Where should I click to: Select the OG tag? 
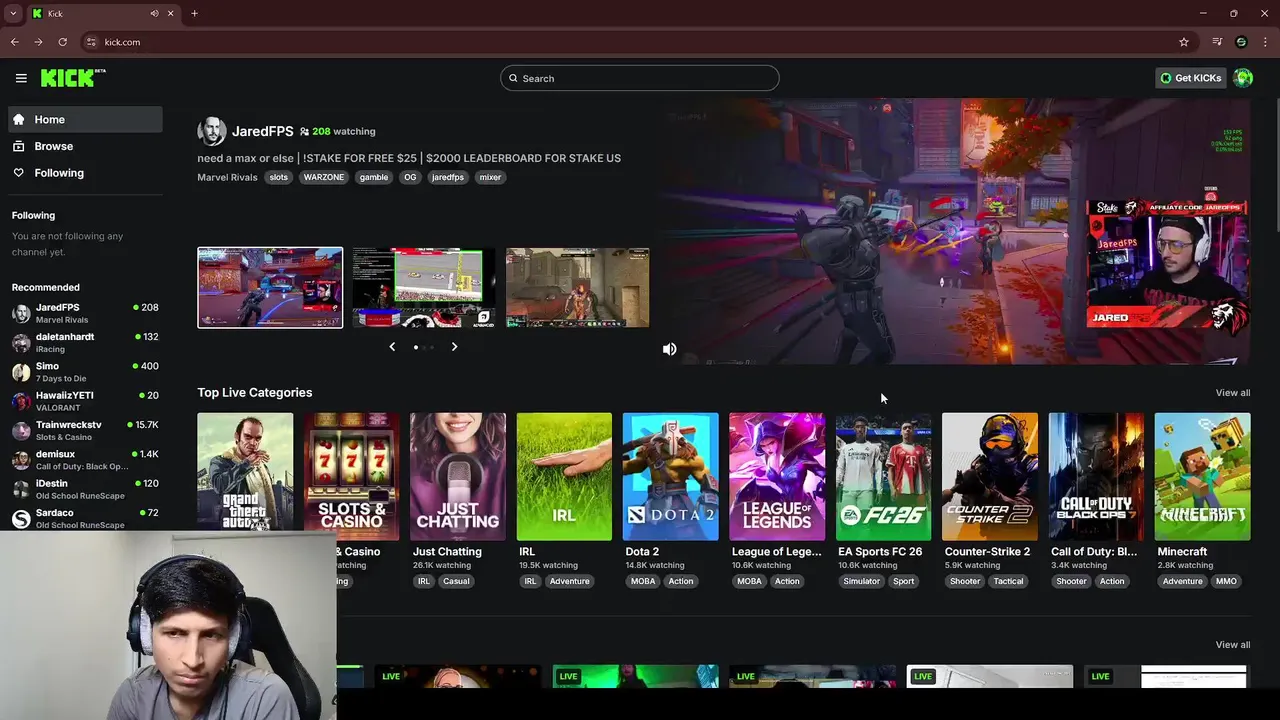tap(410, 177)
